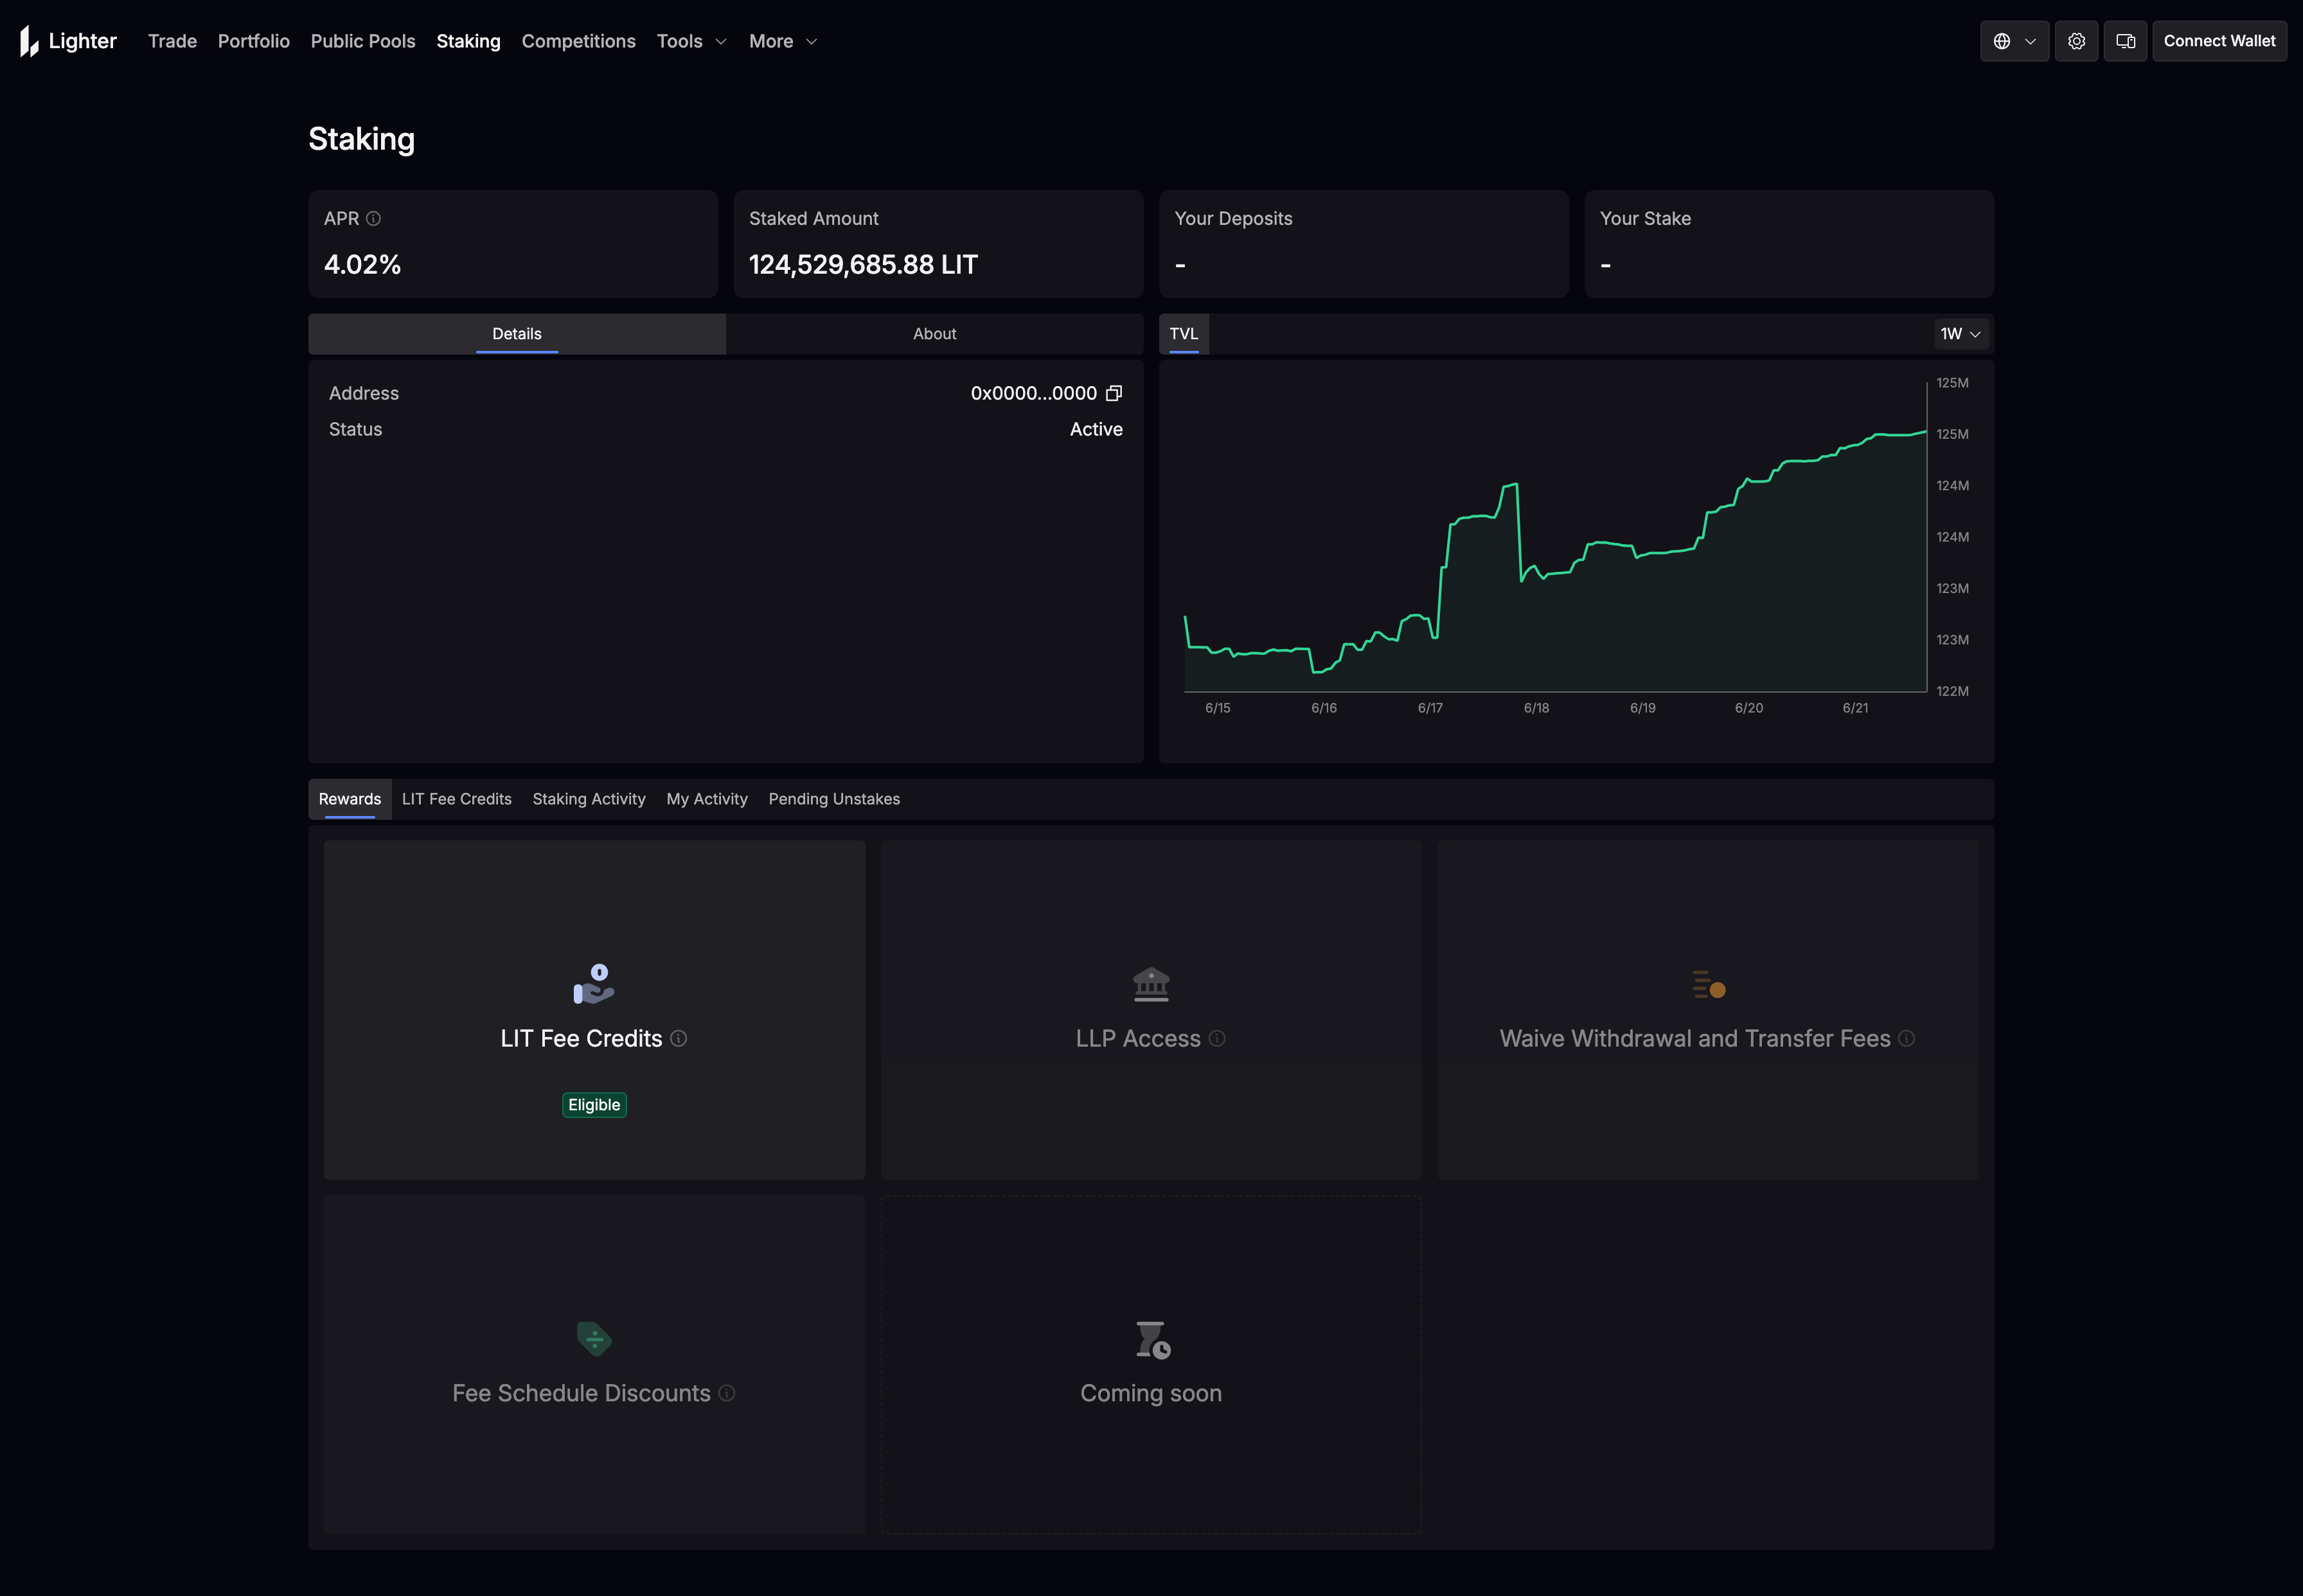Viewport: 2303px width, 1596px height.
Task: Select Staking in navigation
Action: [468, 41]
